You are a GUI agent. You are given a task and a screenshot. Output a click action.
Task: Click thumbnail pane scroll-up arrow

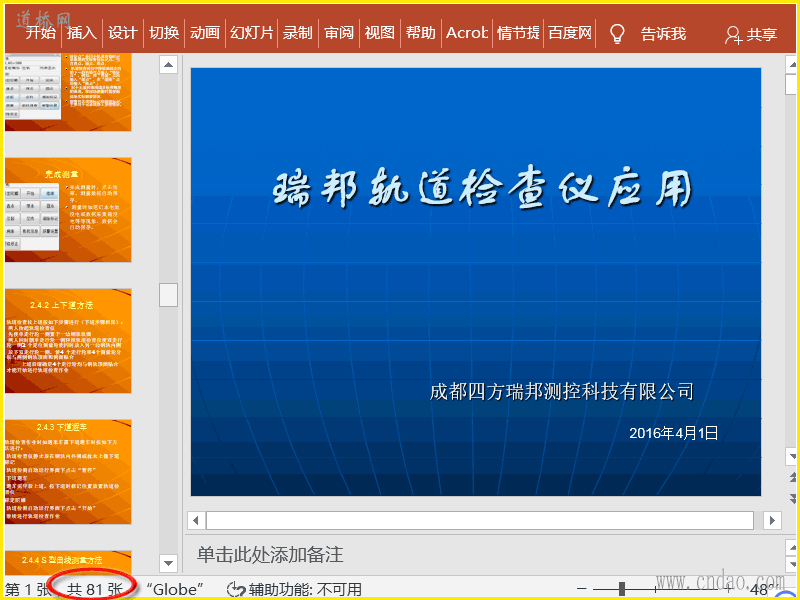[168, 65]
